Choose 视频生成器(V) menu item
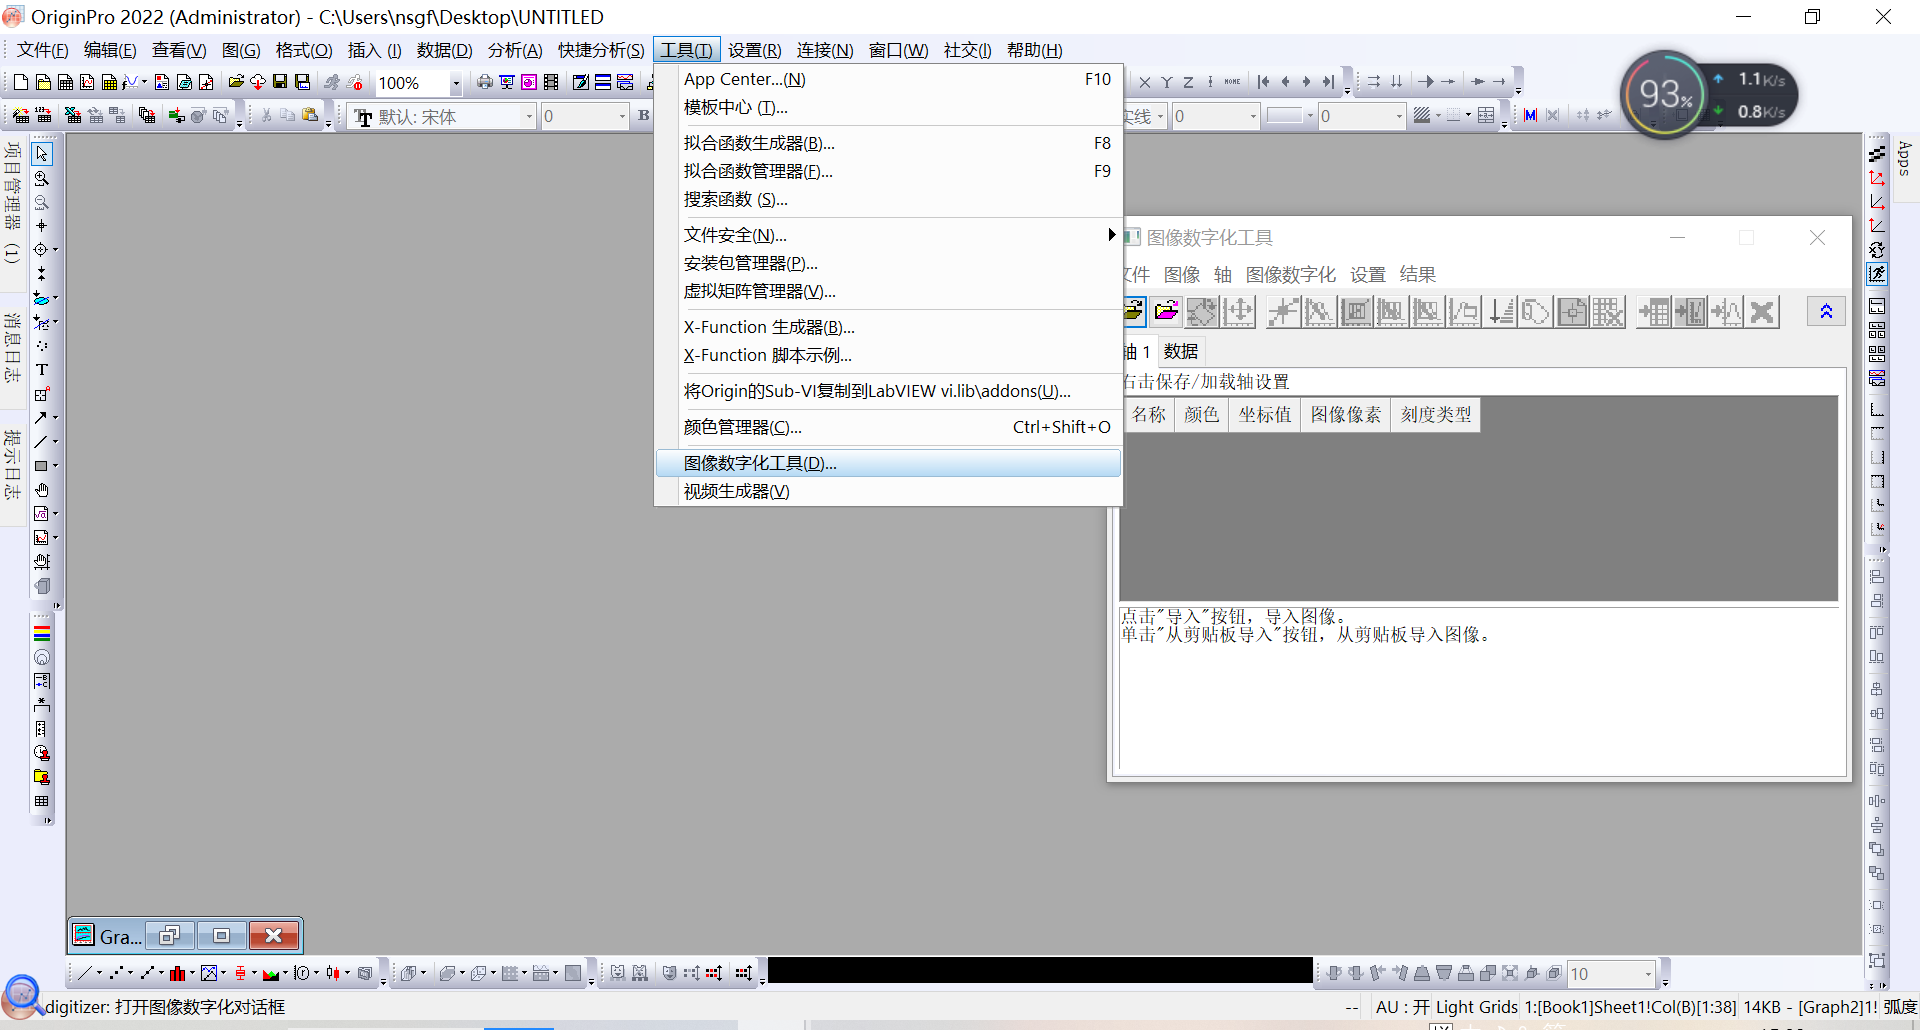The height and width of the screenshot is (1030, 1920). tap(888, 491)
